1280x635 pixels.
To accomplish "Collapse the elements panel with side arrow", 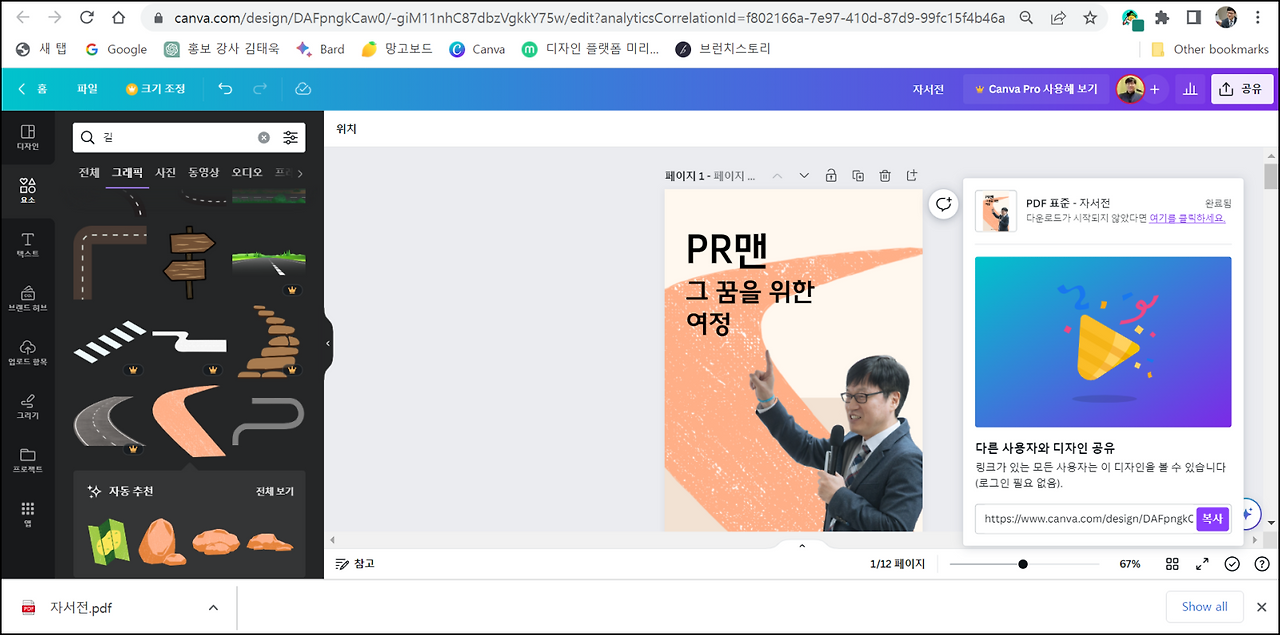I will coord(327,342).
